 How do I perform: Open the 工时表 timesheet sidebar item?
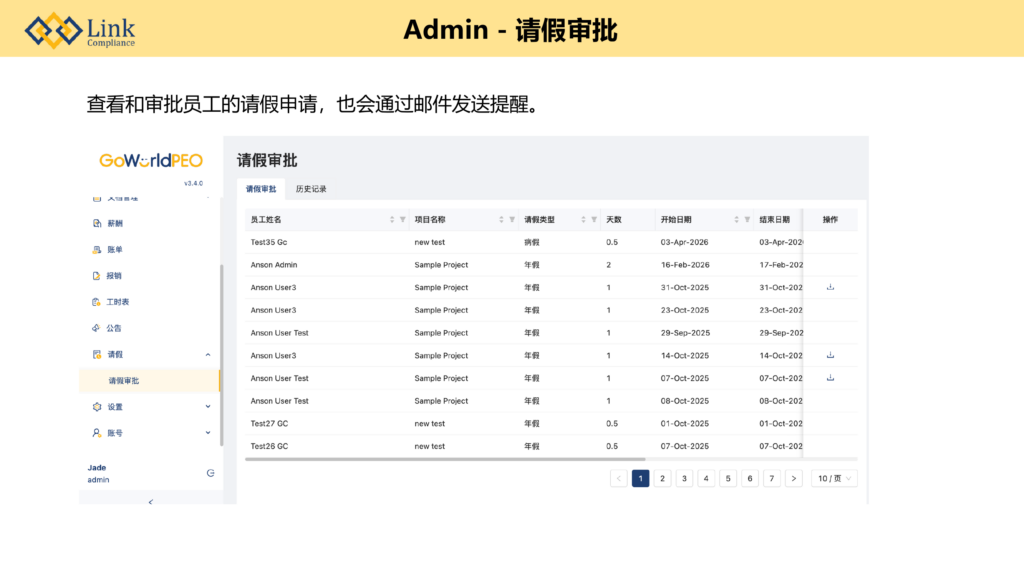(117, 301)
